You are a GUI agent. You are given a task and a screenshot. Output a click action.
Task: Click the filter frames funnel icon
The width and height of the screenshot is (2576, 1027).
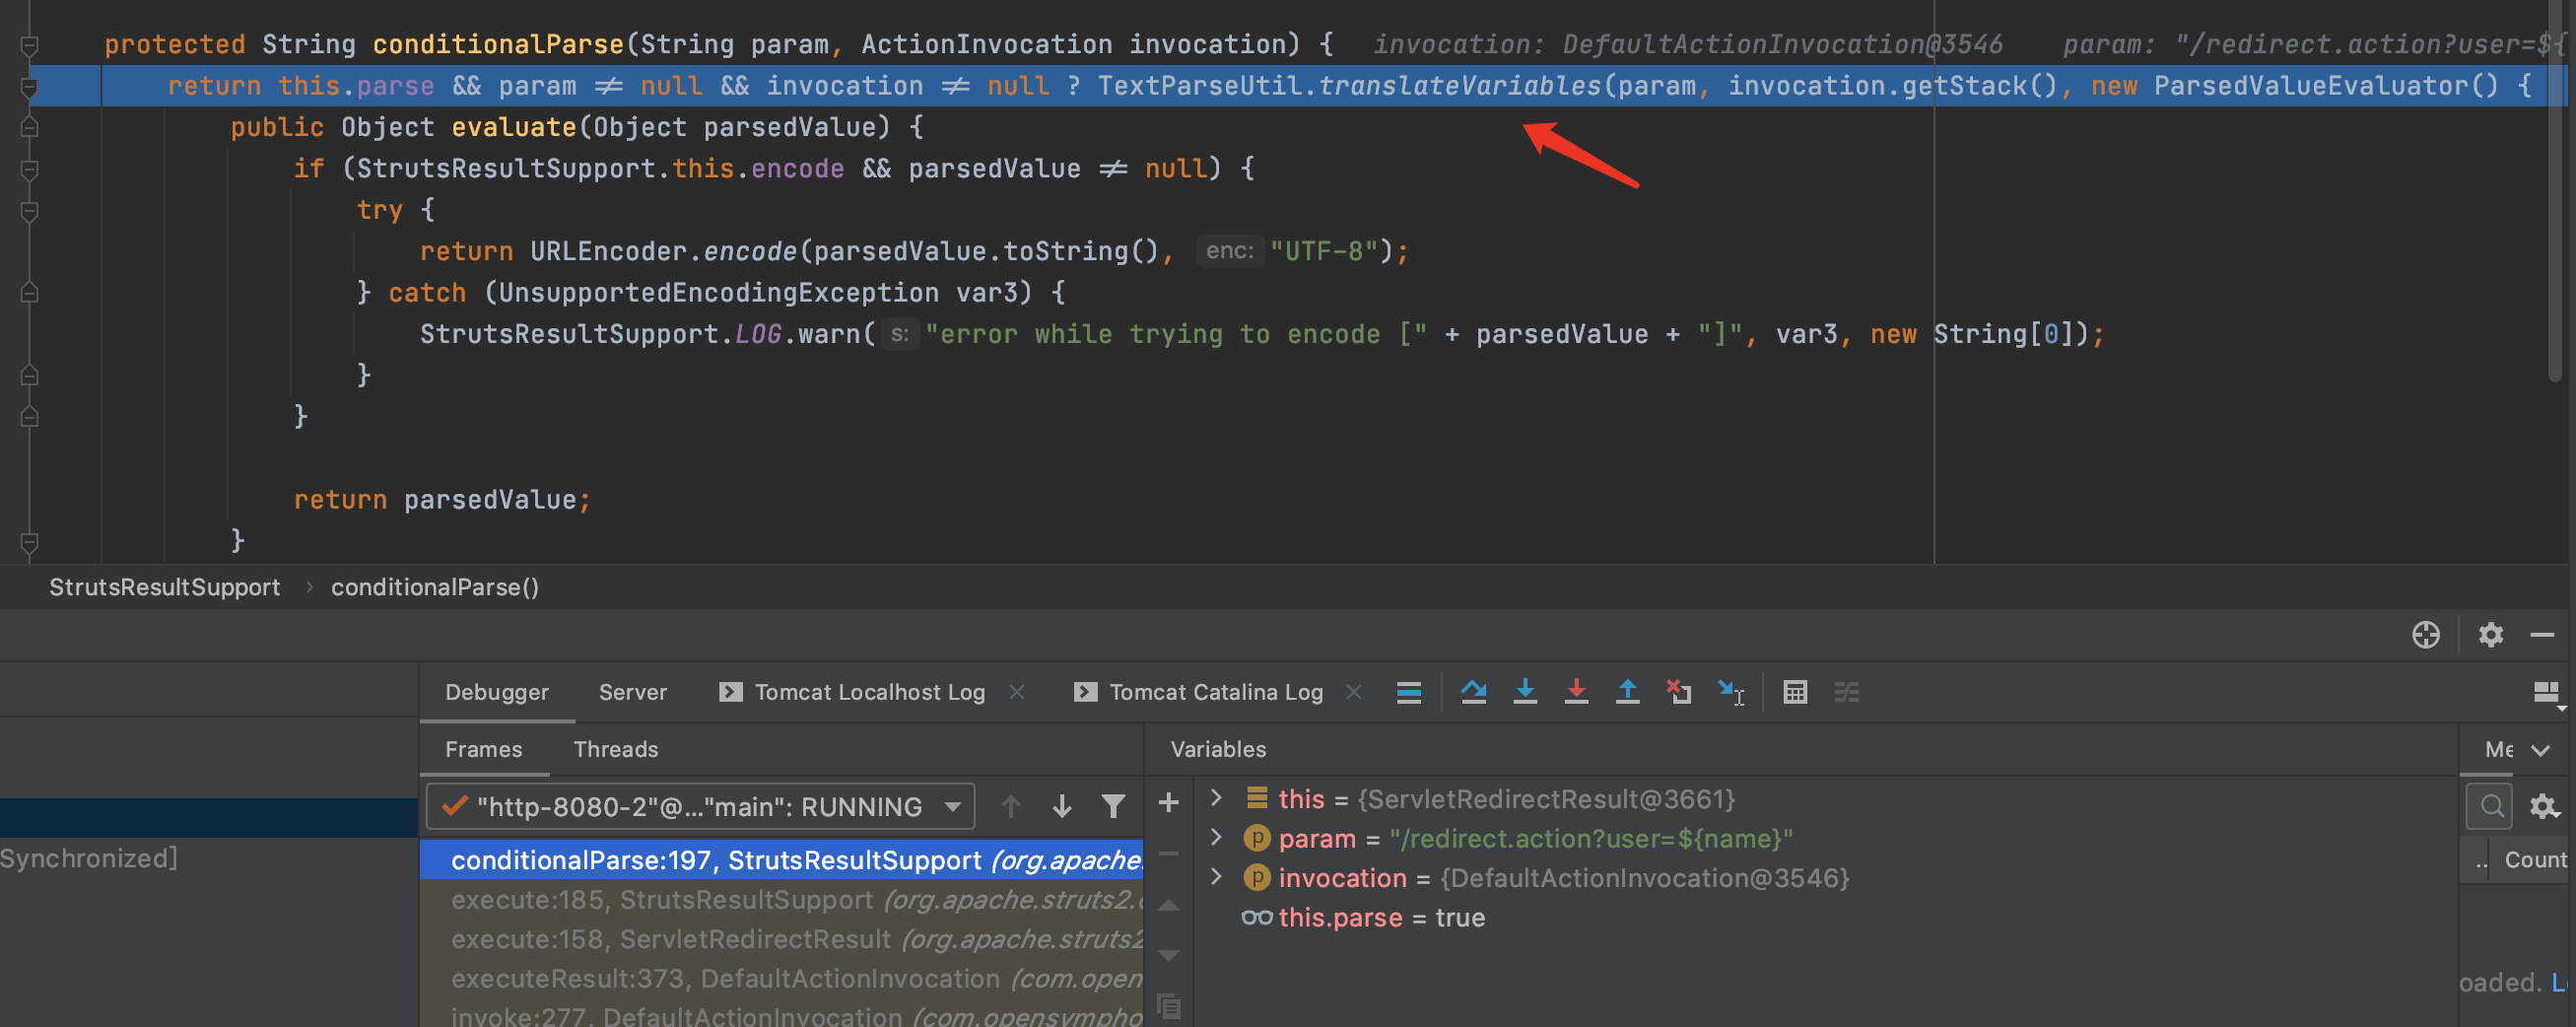click(x=1113, y=805)
